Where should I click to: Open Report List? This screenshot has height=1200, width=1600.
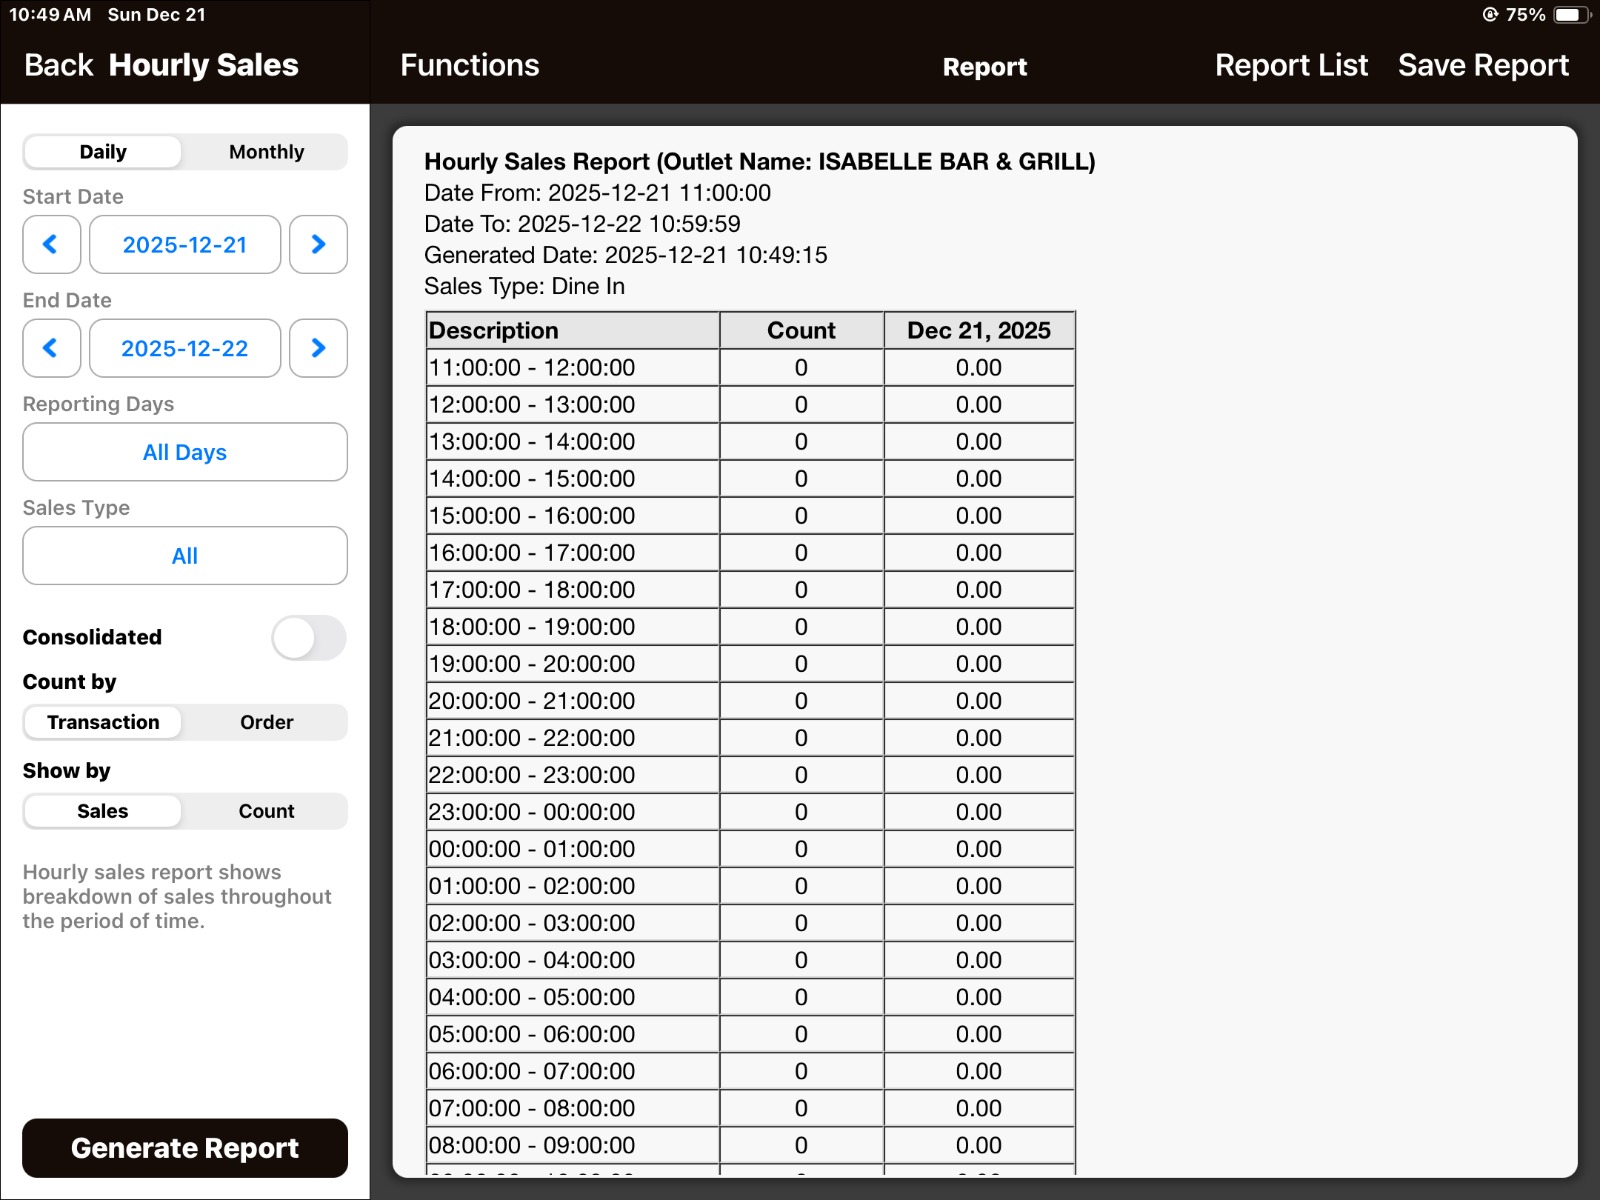[1290, 65]
